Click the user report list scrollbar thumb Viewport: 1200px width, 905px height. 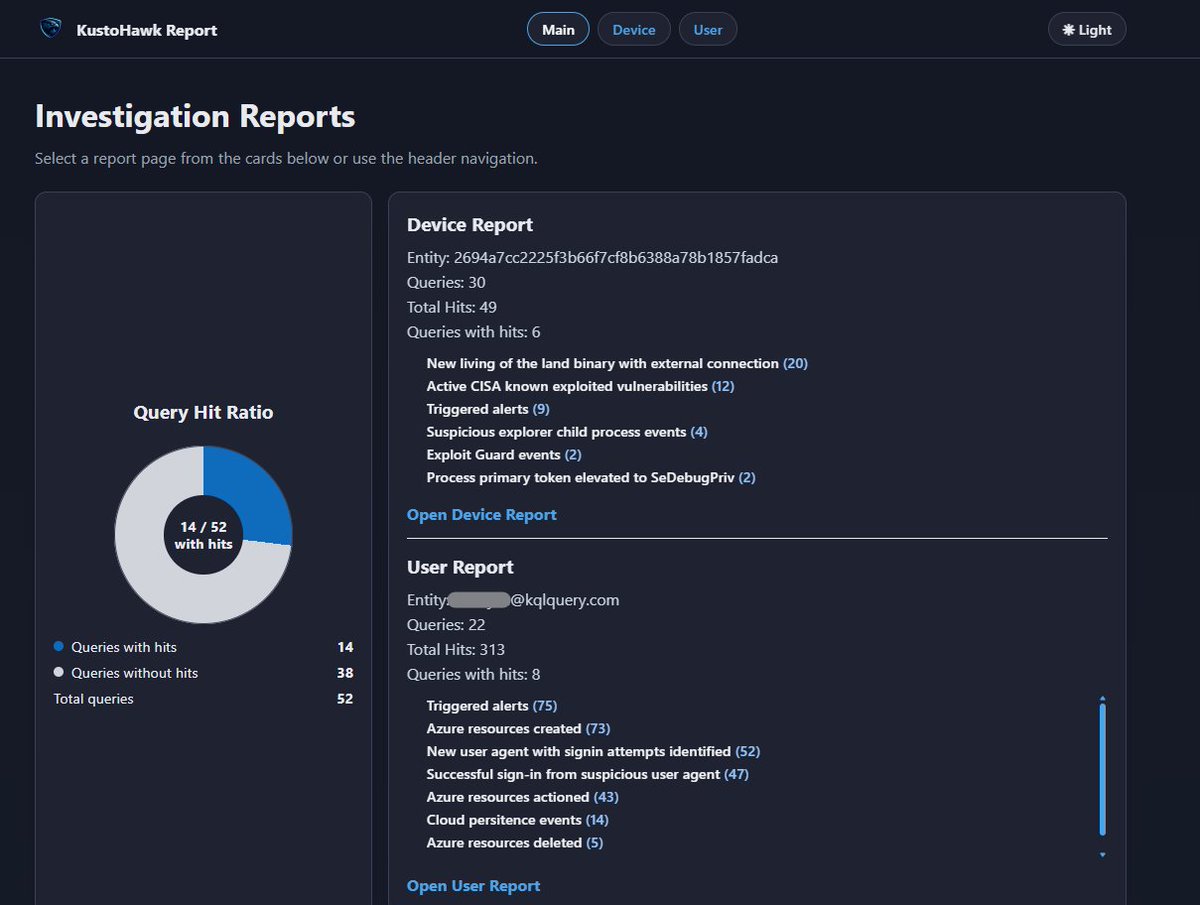1103,768
